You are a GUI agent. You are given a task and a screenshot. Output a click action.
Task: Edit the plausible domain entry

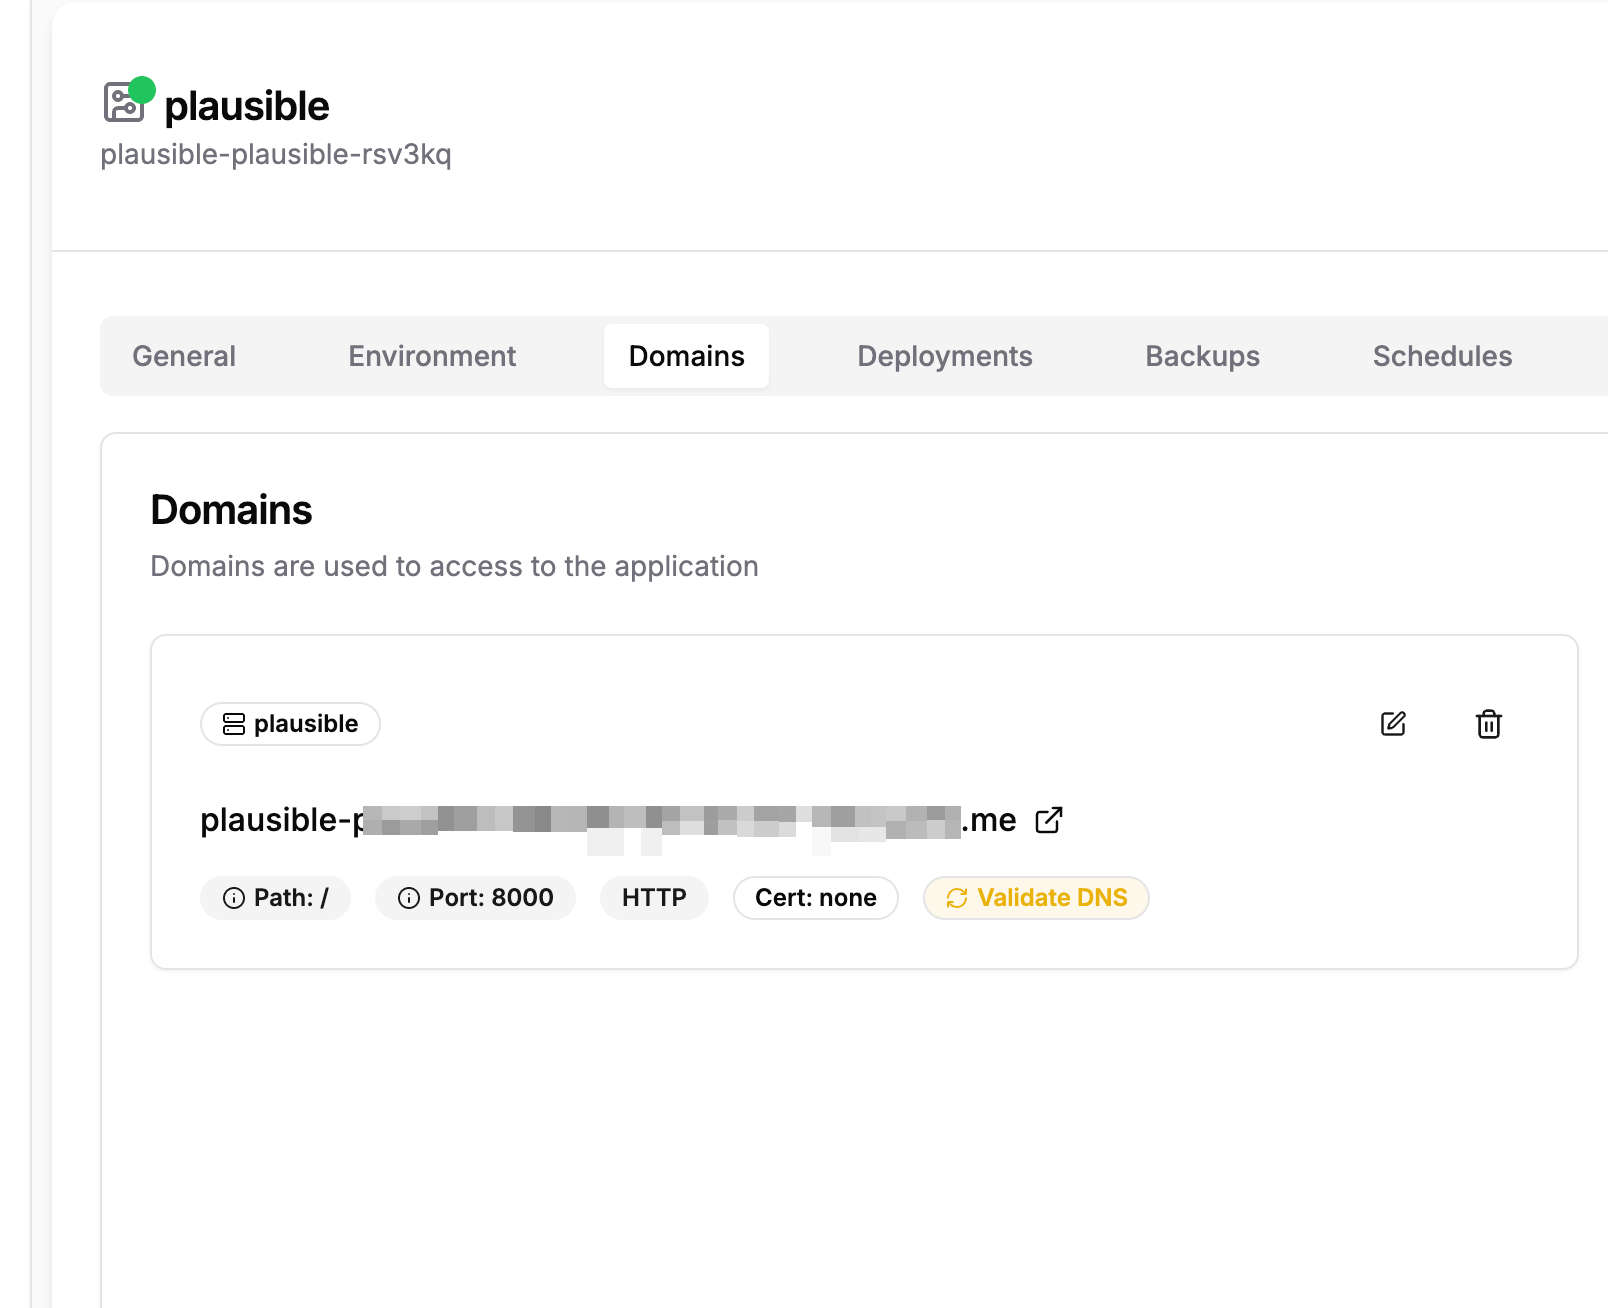coord(1393,724)
